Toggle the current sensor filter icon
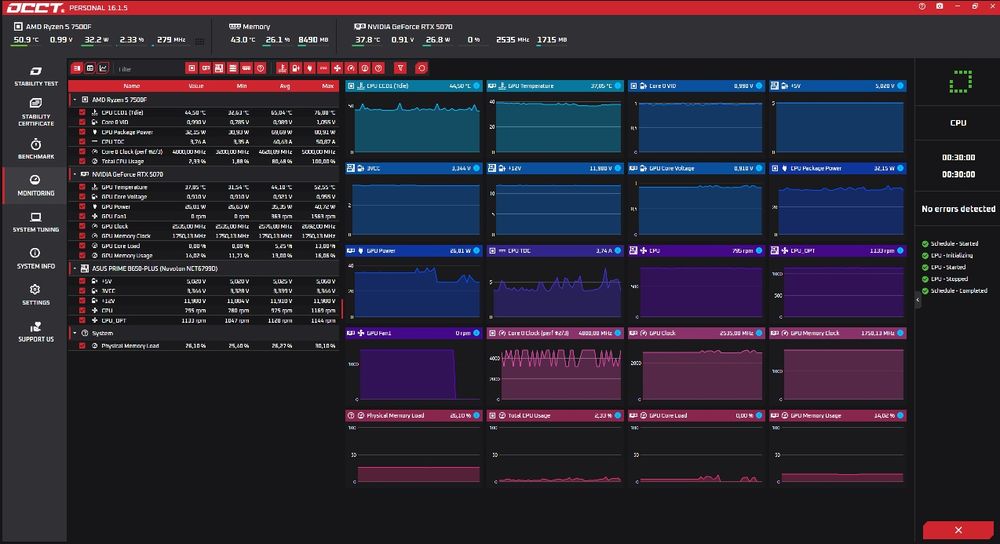Screen dimensions: 1000x544 point(323,68)
